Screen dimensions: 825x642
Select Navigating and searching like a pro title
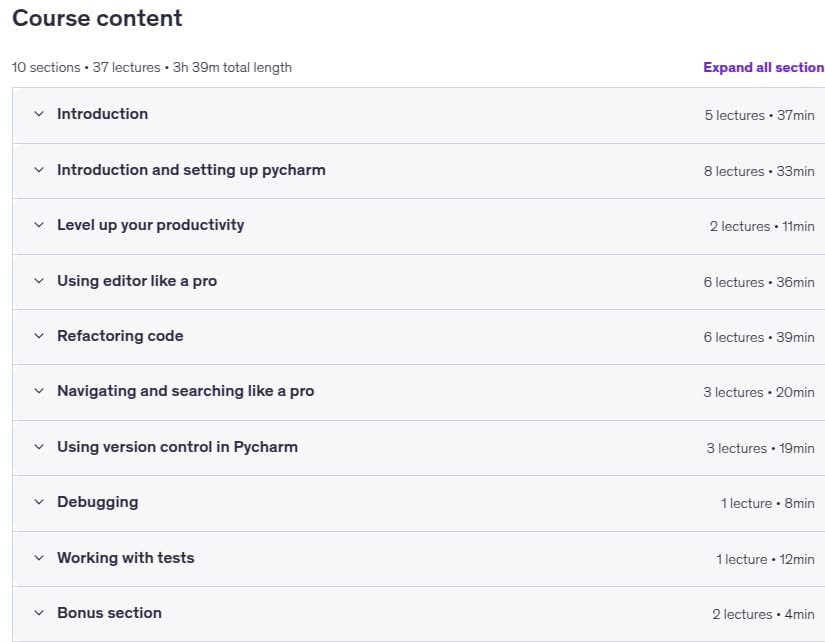185,391
